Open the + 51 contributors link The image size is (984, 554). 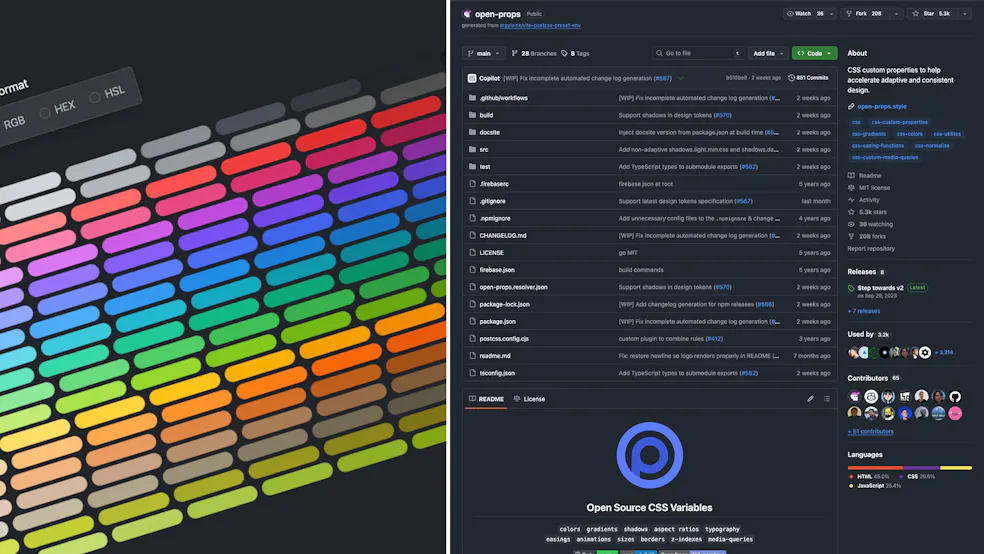pos(870,432)
